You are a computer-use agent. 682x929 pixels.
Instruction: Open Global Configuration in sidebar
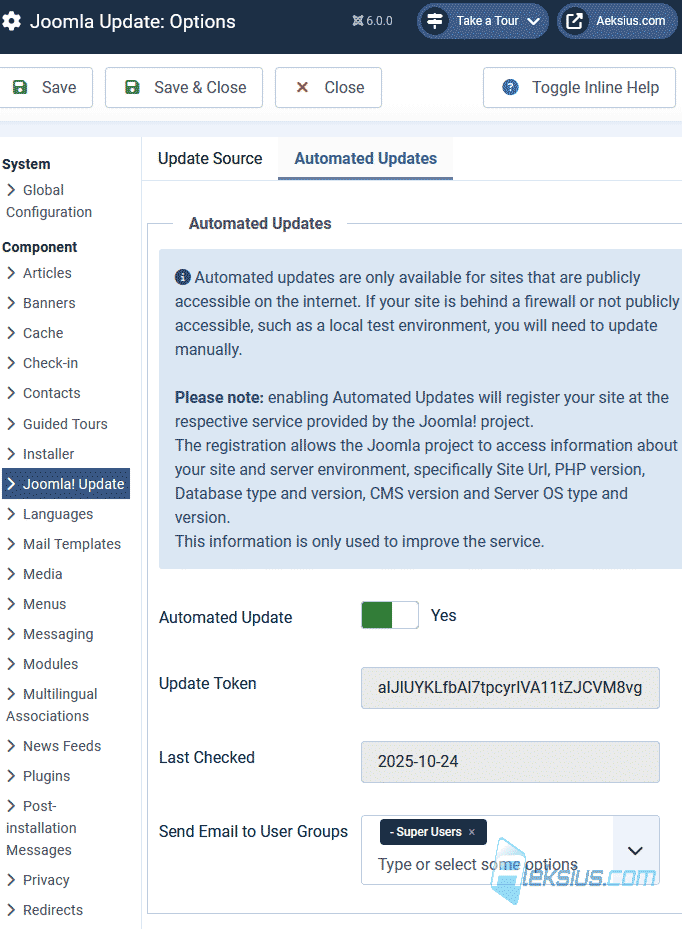tap(49, 201)
